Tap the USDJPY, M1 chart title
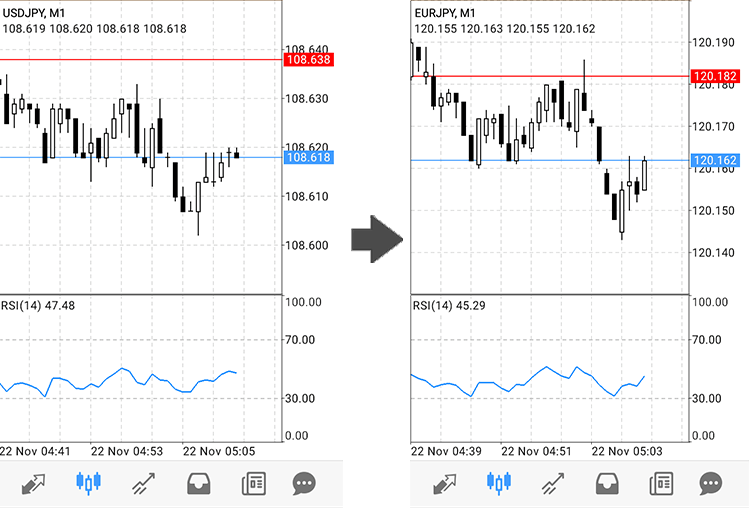752x508 pixels. (x=39, y=12)
